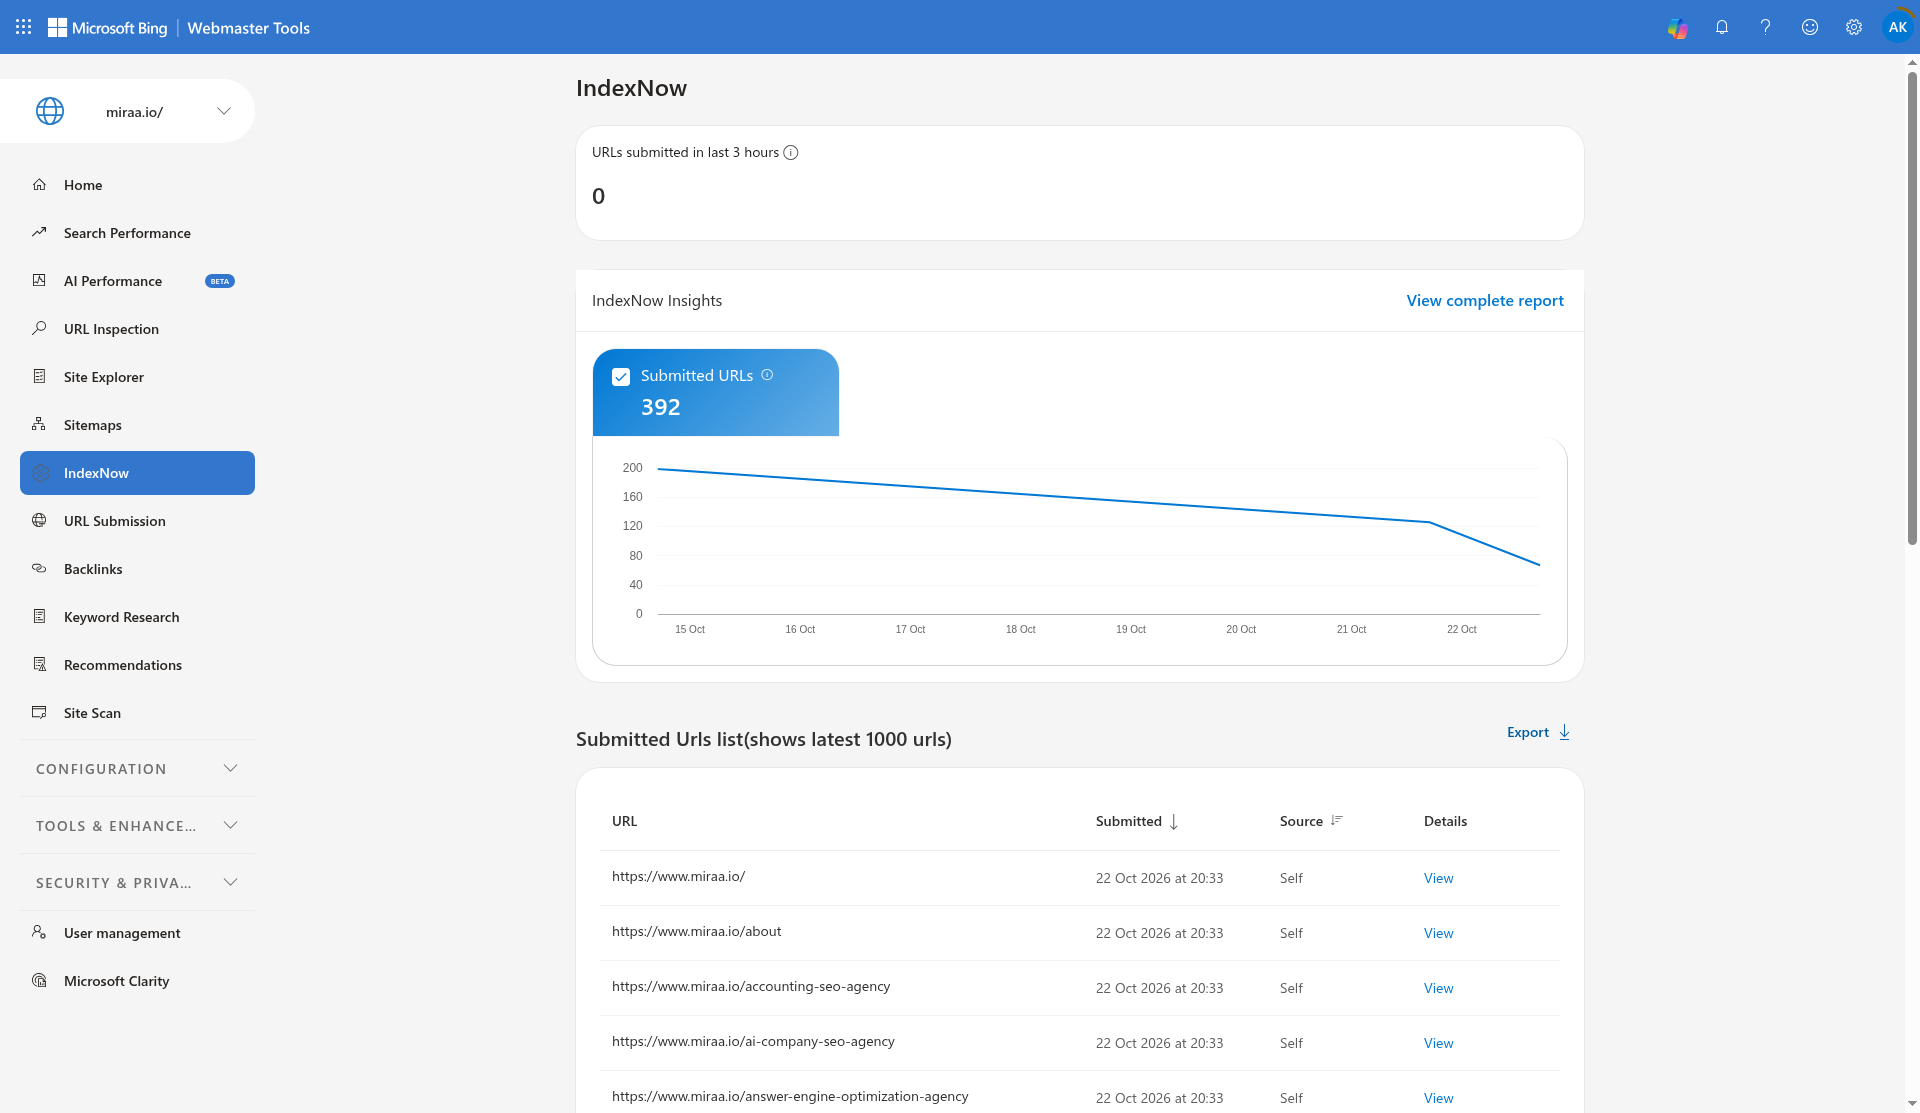Open the help question mark icon

click(x=1766, y=28)
